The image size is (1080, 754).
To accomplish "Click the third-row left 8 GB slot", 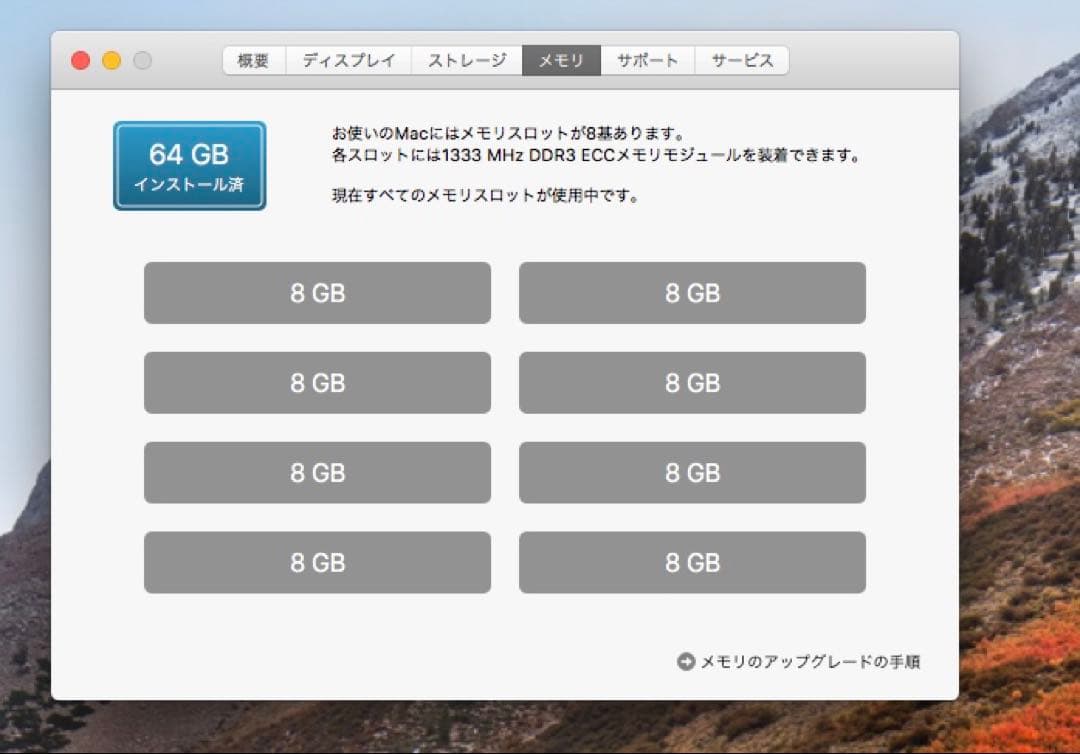I will 317,472.
